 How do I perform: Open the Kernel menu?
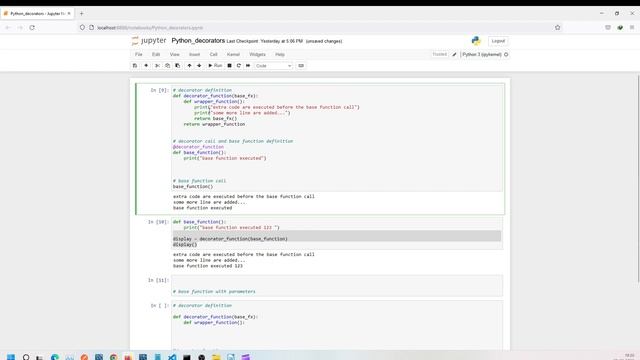tap(233, 54)
